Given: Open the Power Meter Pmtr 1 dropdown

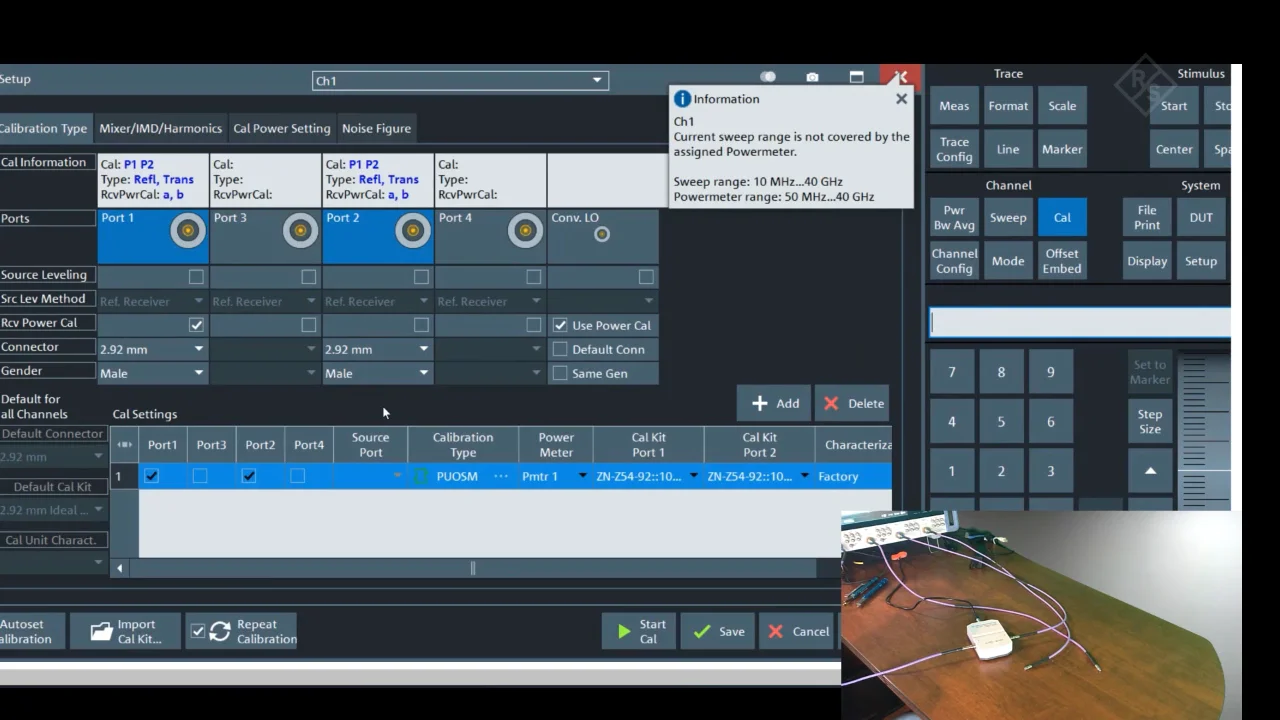Looking at the screenshot, I should tap(582, 476).
